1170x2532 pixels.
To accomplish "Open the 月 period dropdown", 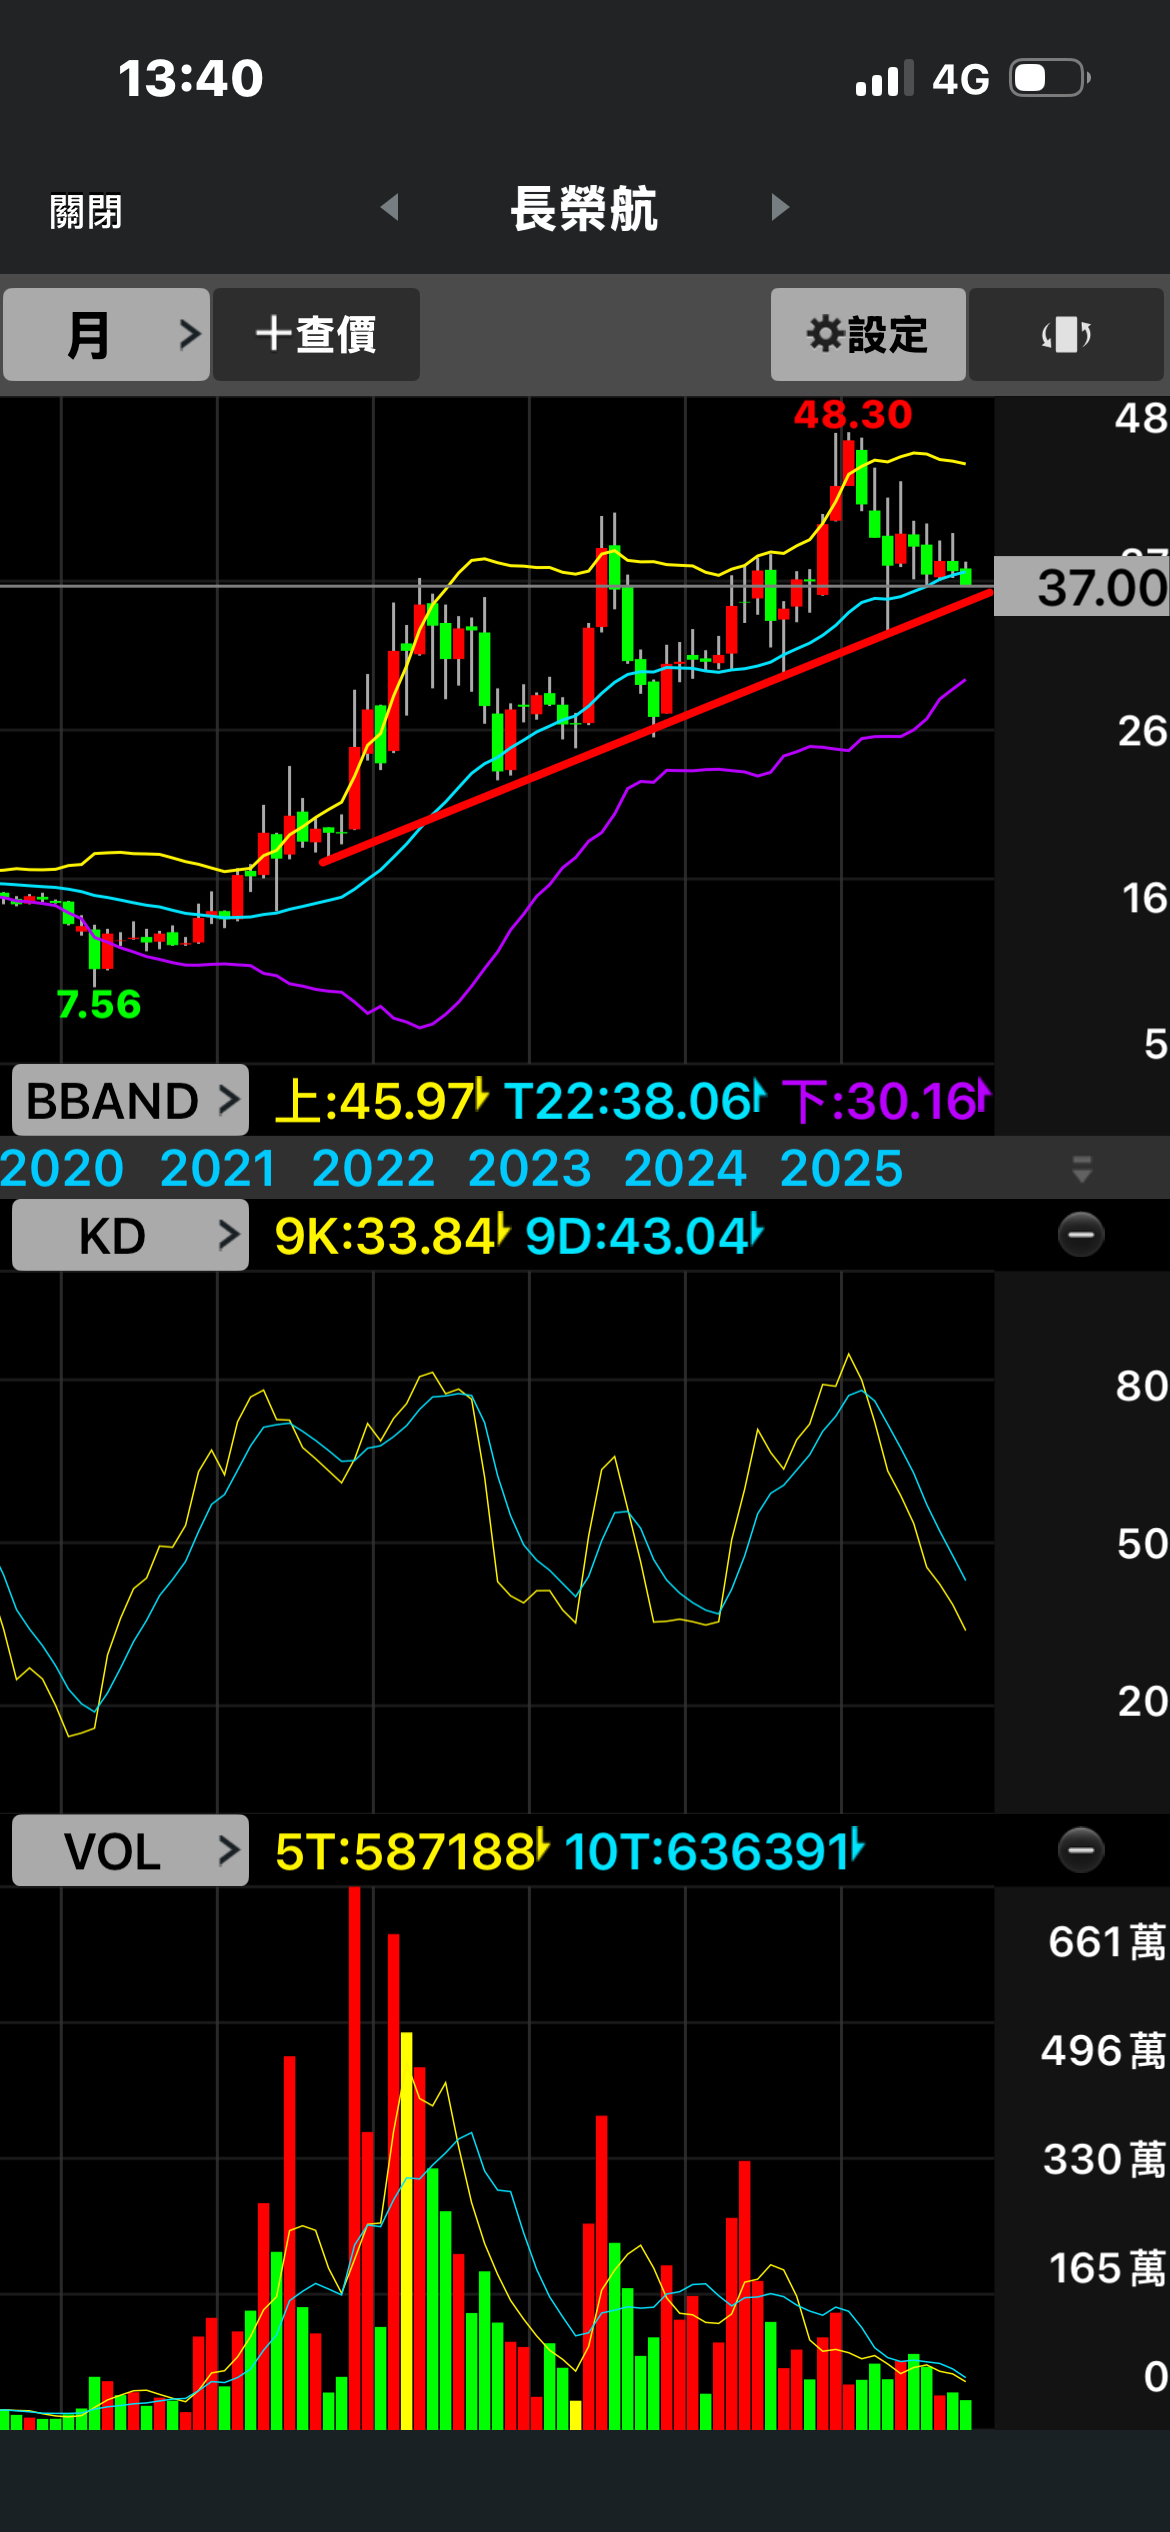I will click(106, 334).
